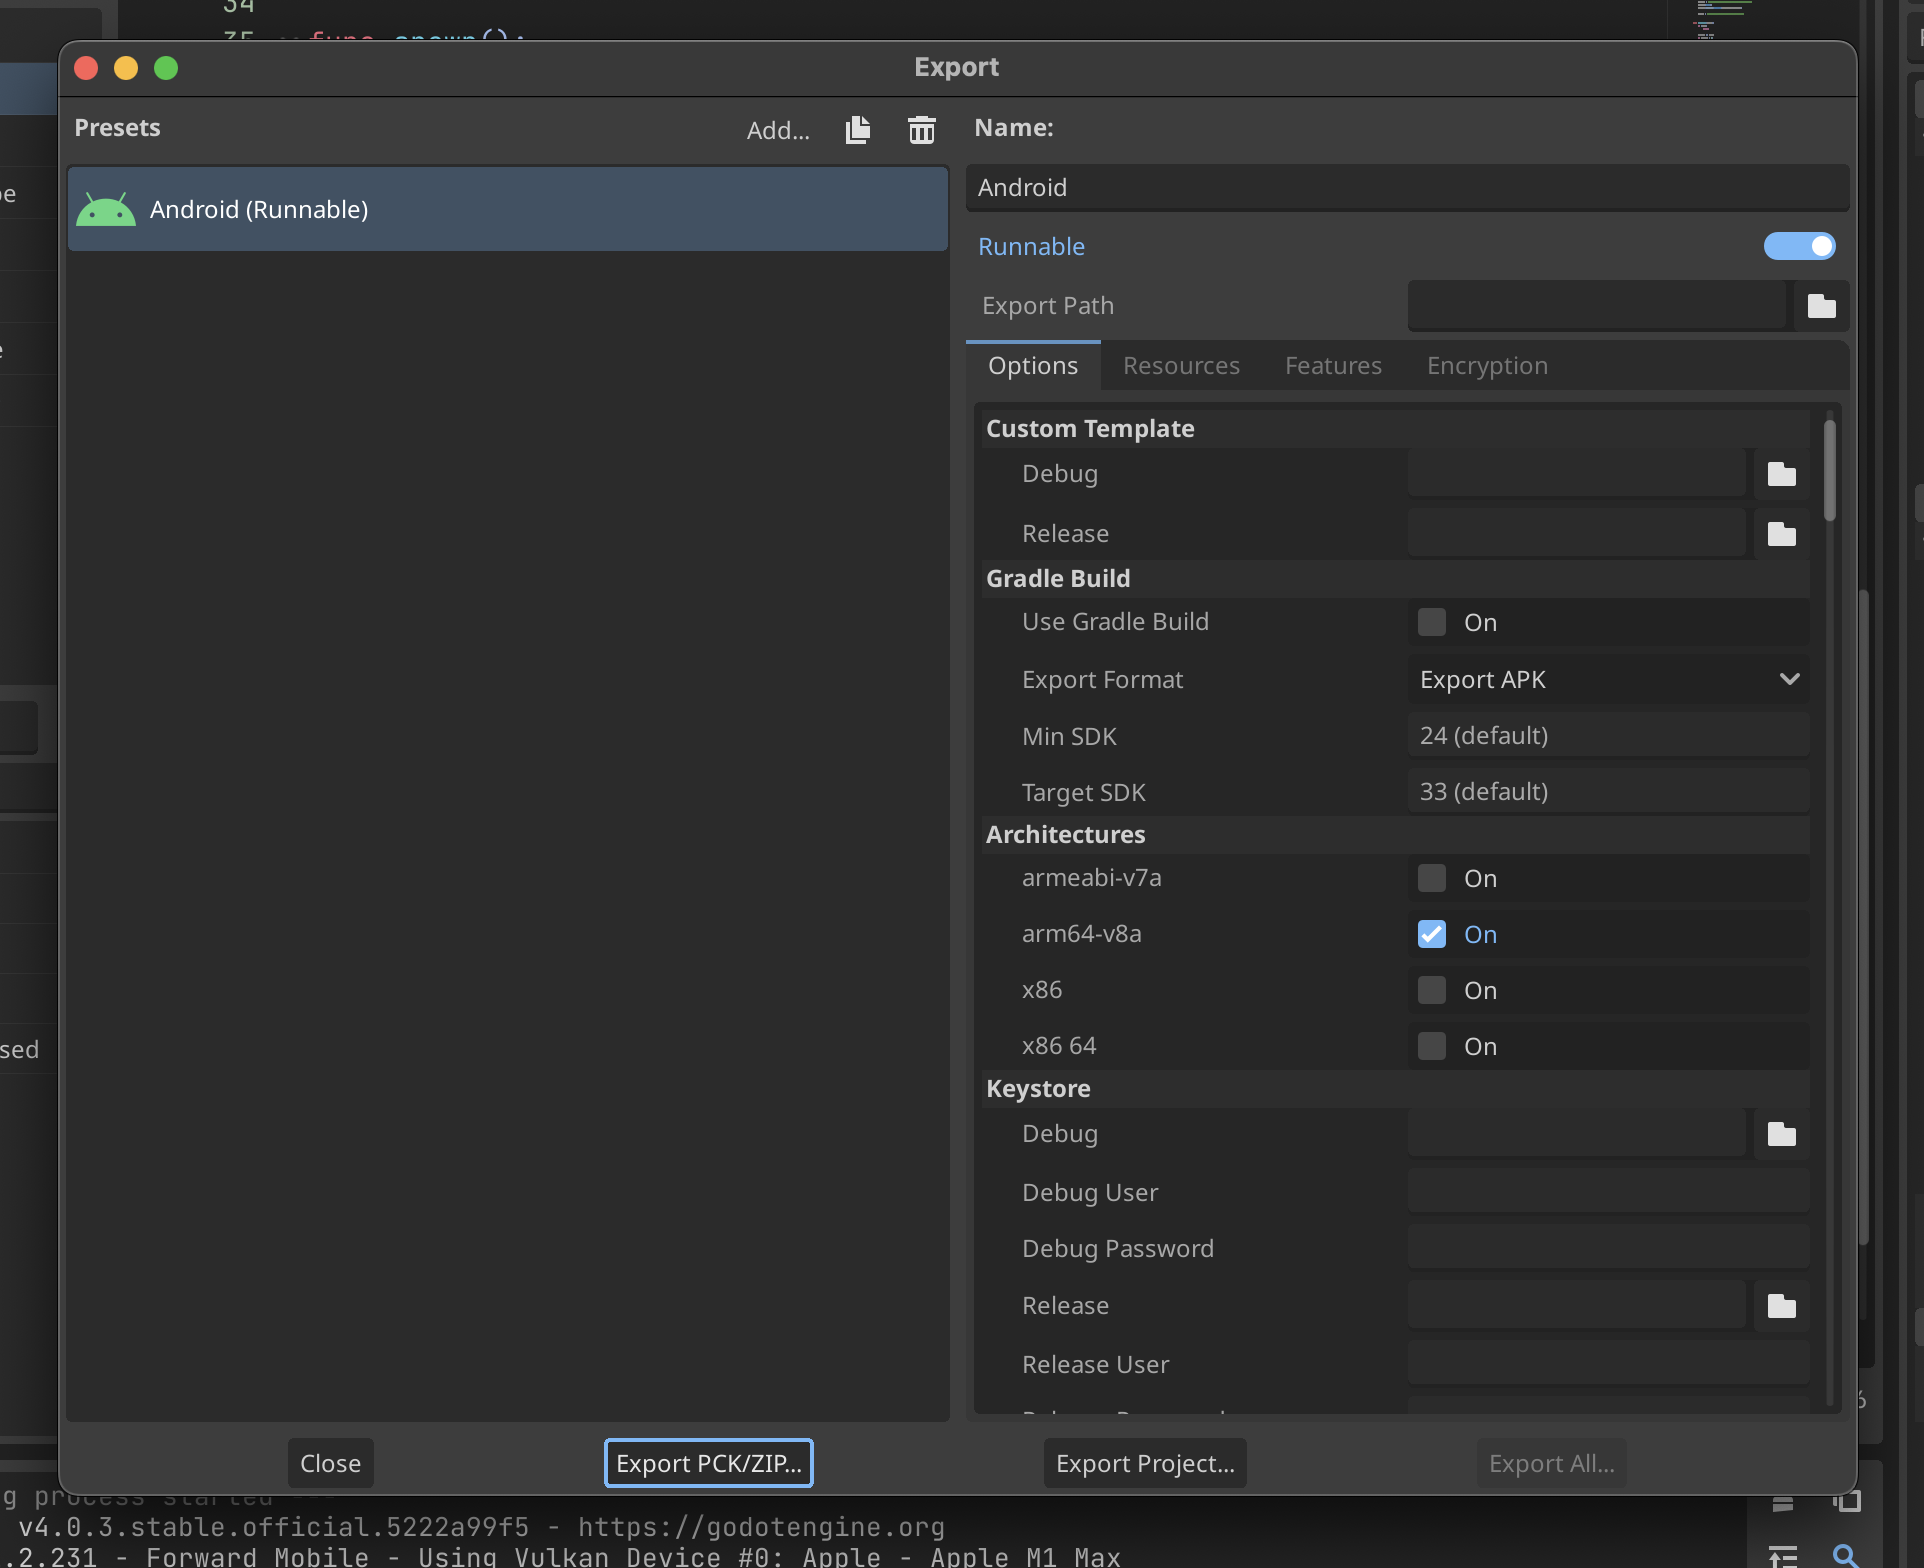
Task: Click Custom Template Release path field
Action: tap(1577, 534)
